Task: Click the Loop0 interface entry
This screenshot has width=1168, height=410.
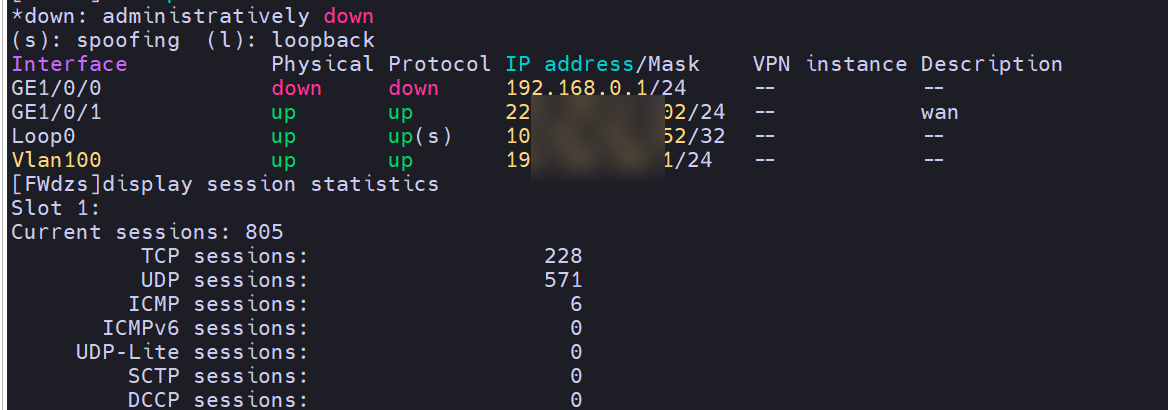Action: click(43, 136)
